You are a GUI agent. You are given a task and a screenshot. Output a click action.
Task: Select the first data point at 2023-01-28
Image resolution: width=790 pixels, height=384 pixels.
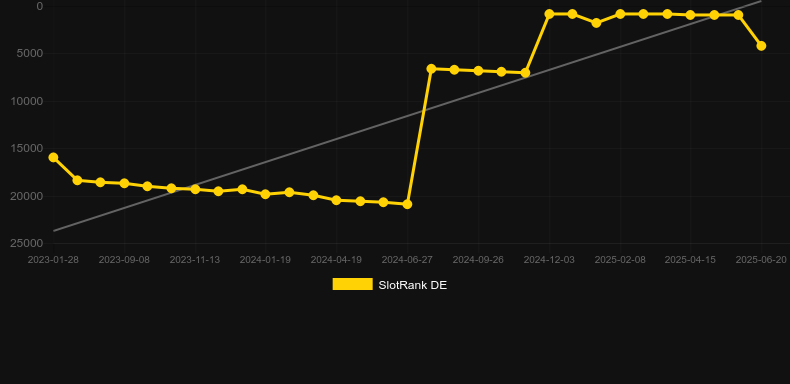point(53,158)
